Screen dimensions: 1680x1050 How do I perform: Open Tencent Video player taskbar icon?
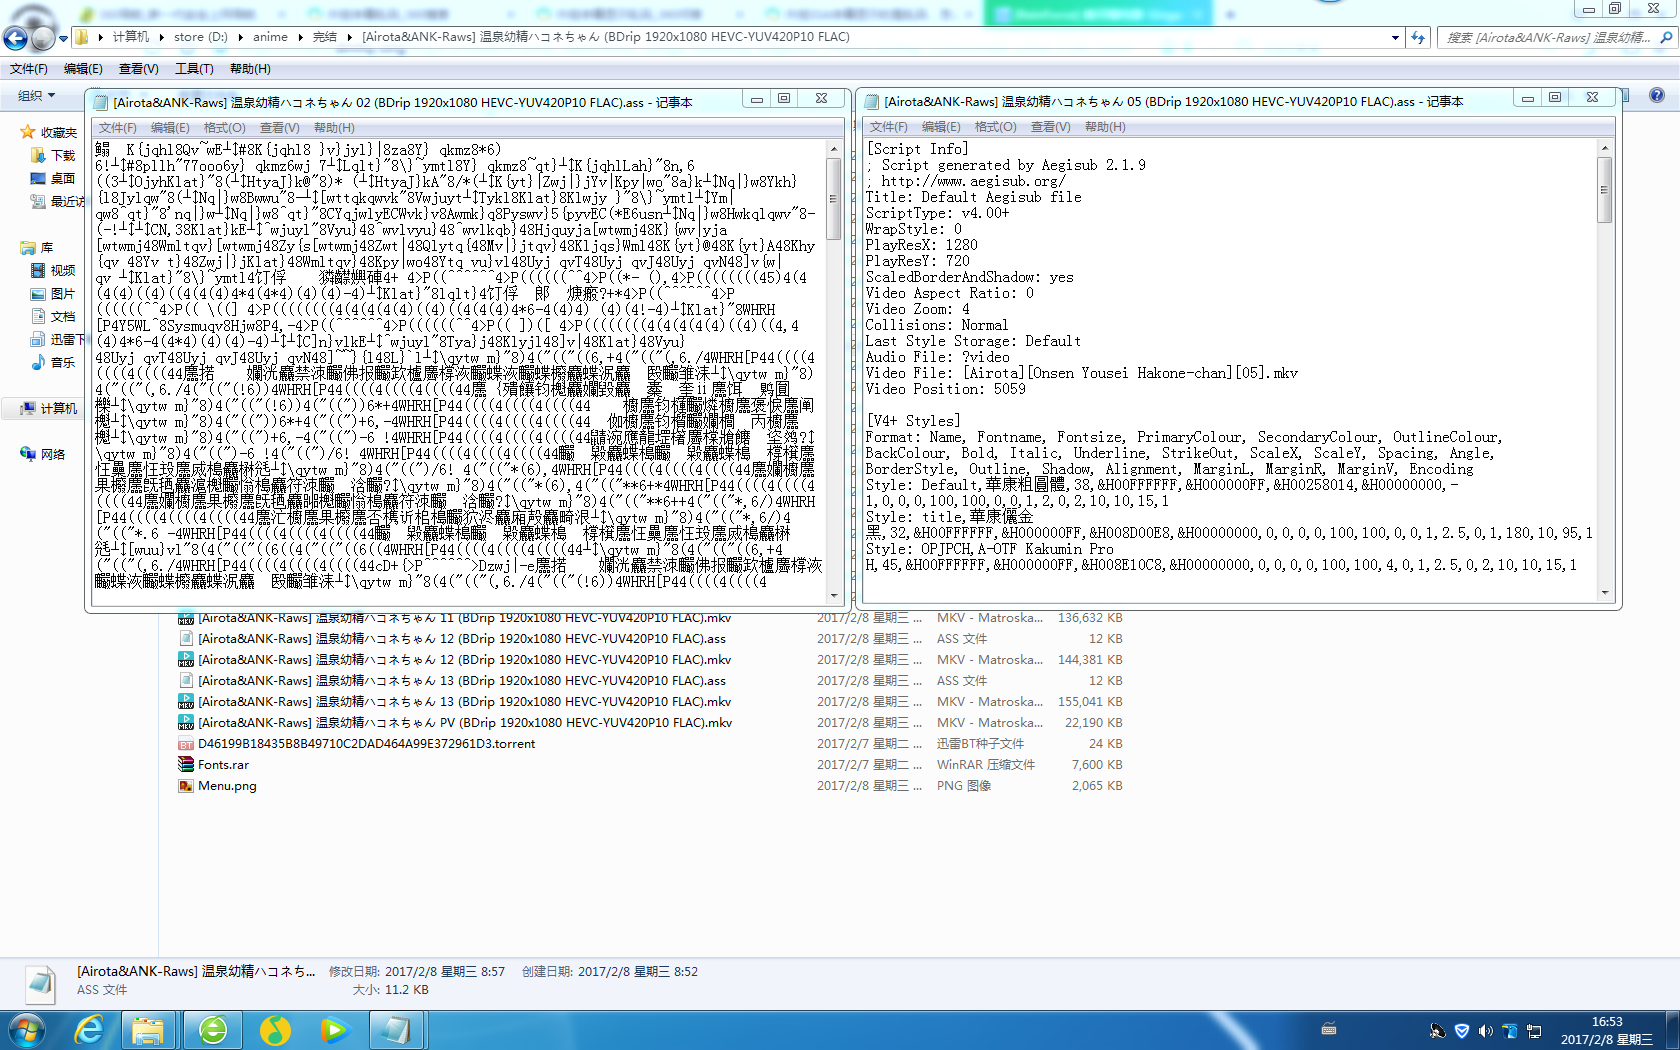(x=335, y=1030)
